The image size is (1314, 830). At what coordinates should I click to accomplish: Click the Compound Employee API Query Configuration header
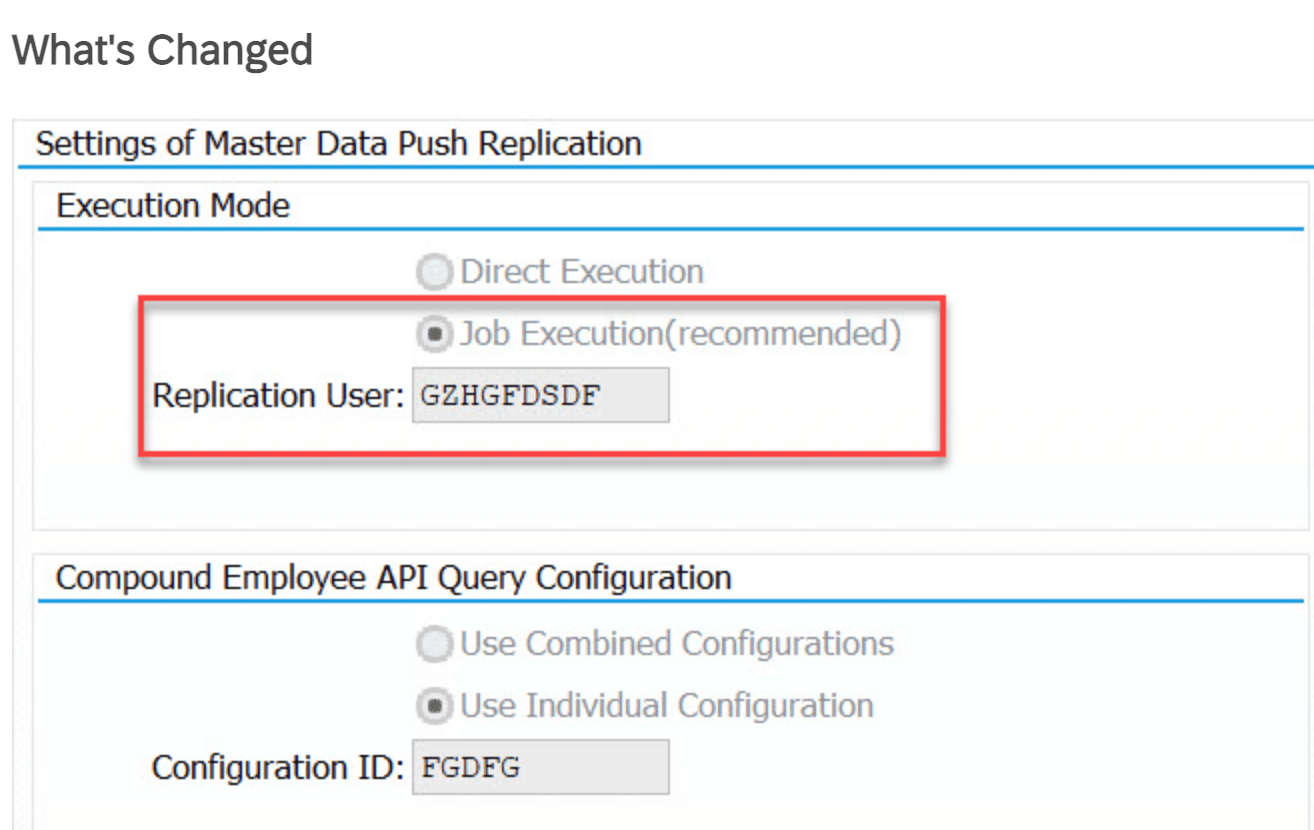[393, 578]
